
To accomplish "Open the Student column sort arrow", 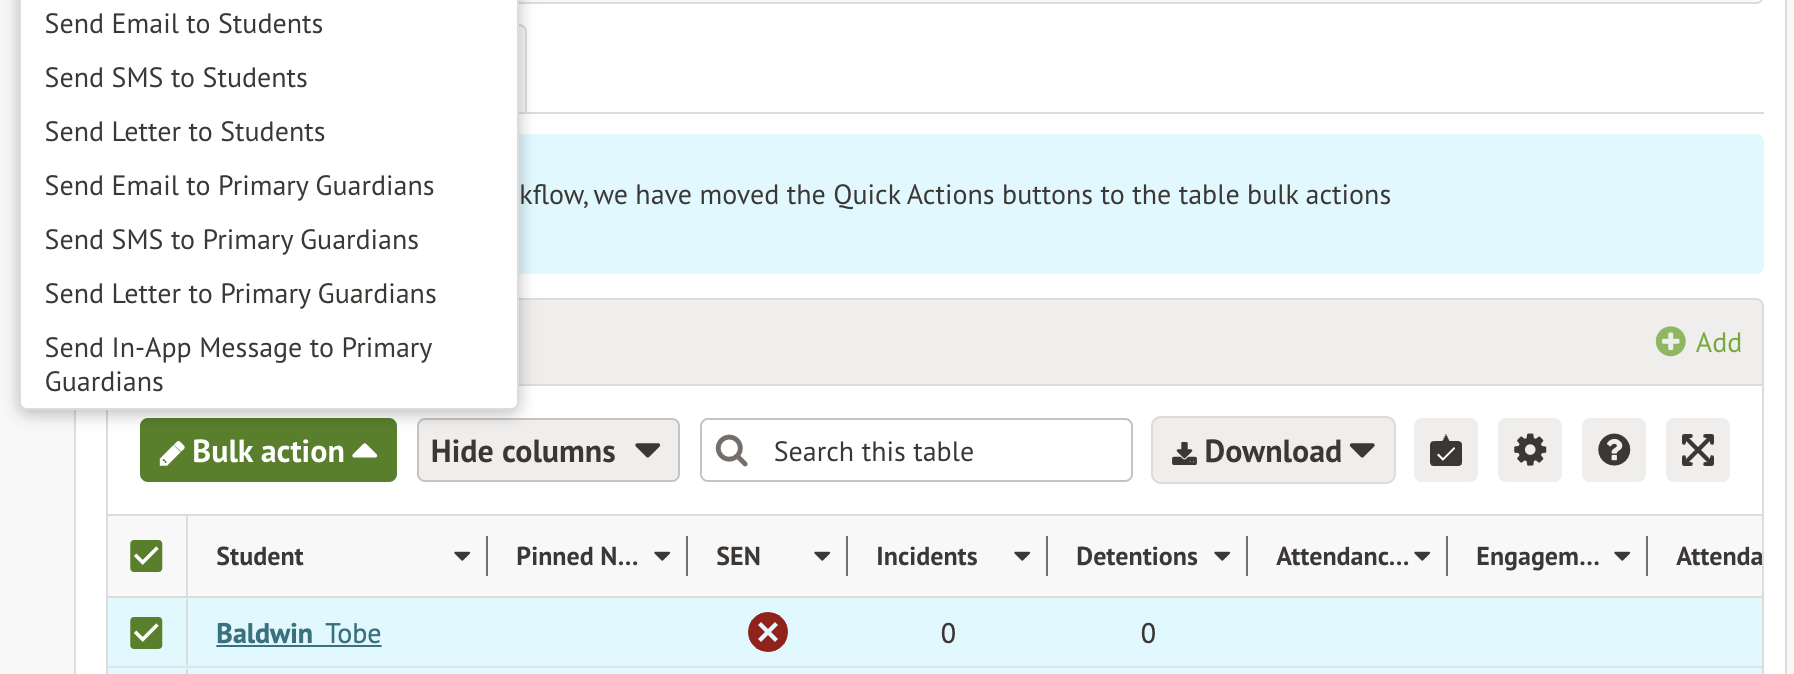I will pos(461,557).
